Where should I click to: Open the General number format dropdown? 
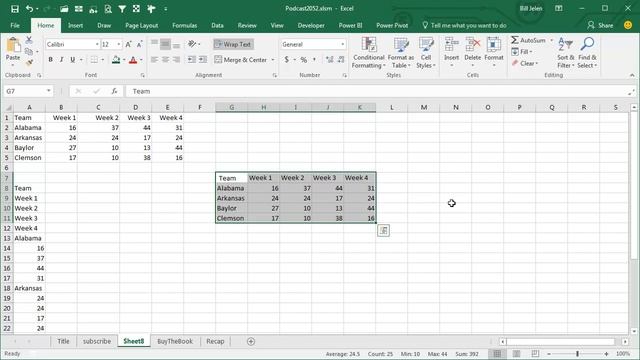(342, 44)
